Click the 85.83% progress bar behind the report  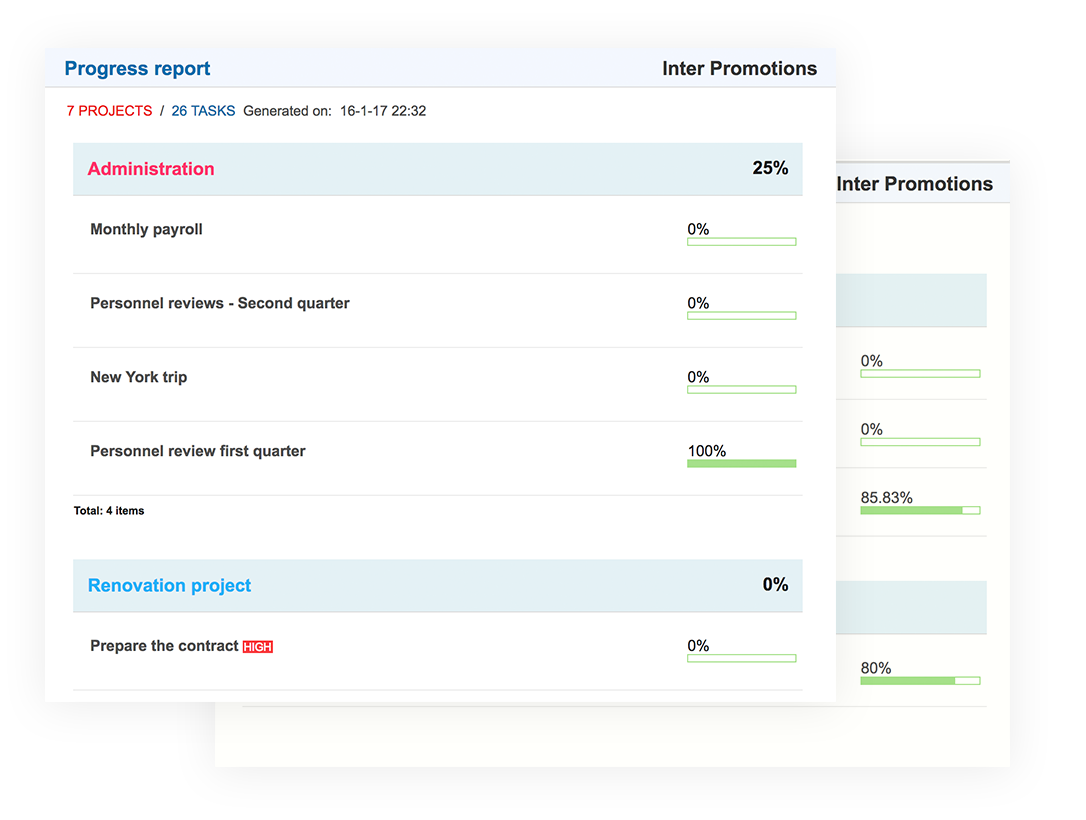(x=919, y=510)
